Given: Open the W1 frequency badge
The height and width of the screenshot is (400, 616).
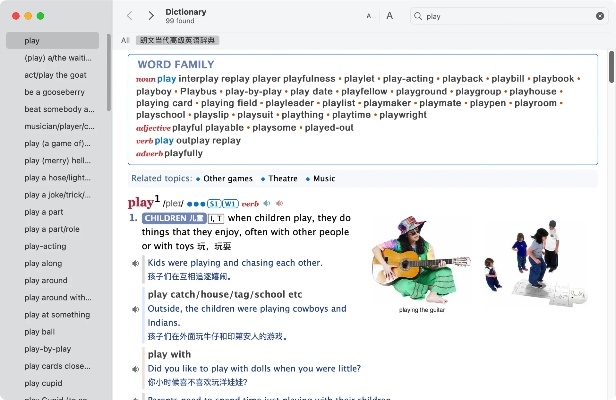Looking at the screenshot, I should point(230,204).
